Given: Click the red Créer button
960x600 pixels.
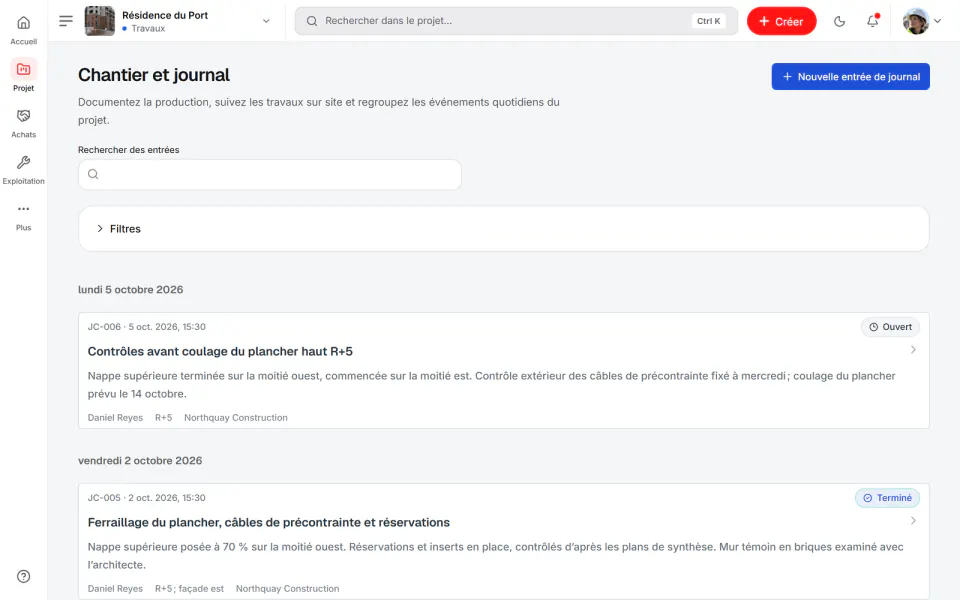Looking at the screenshot, I should [x=781, y=21].
